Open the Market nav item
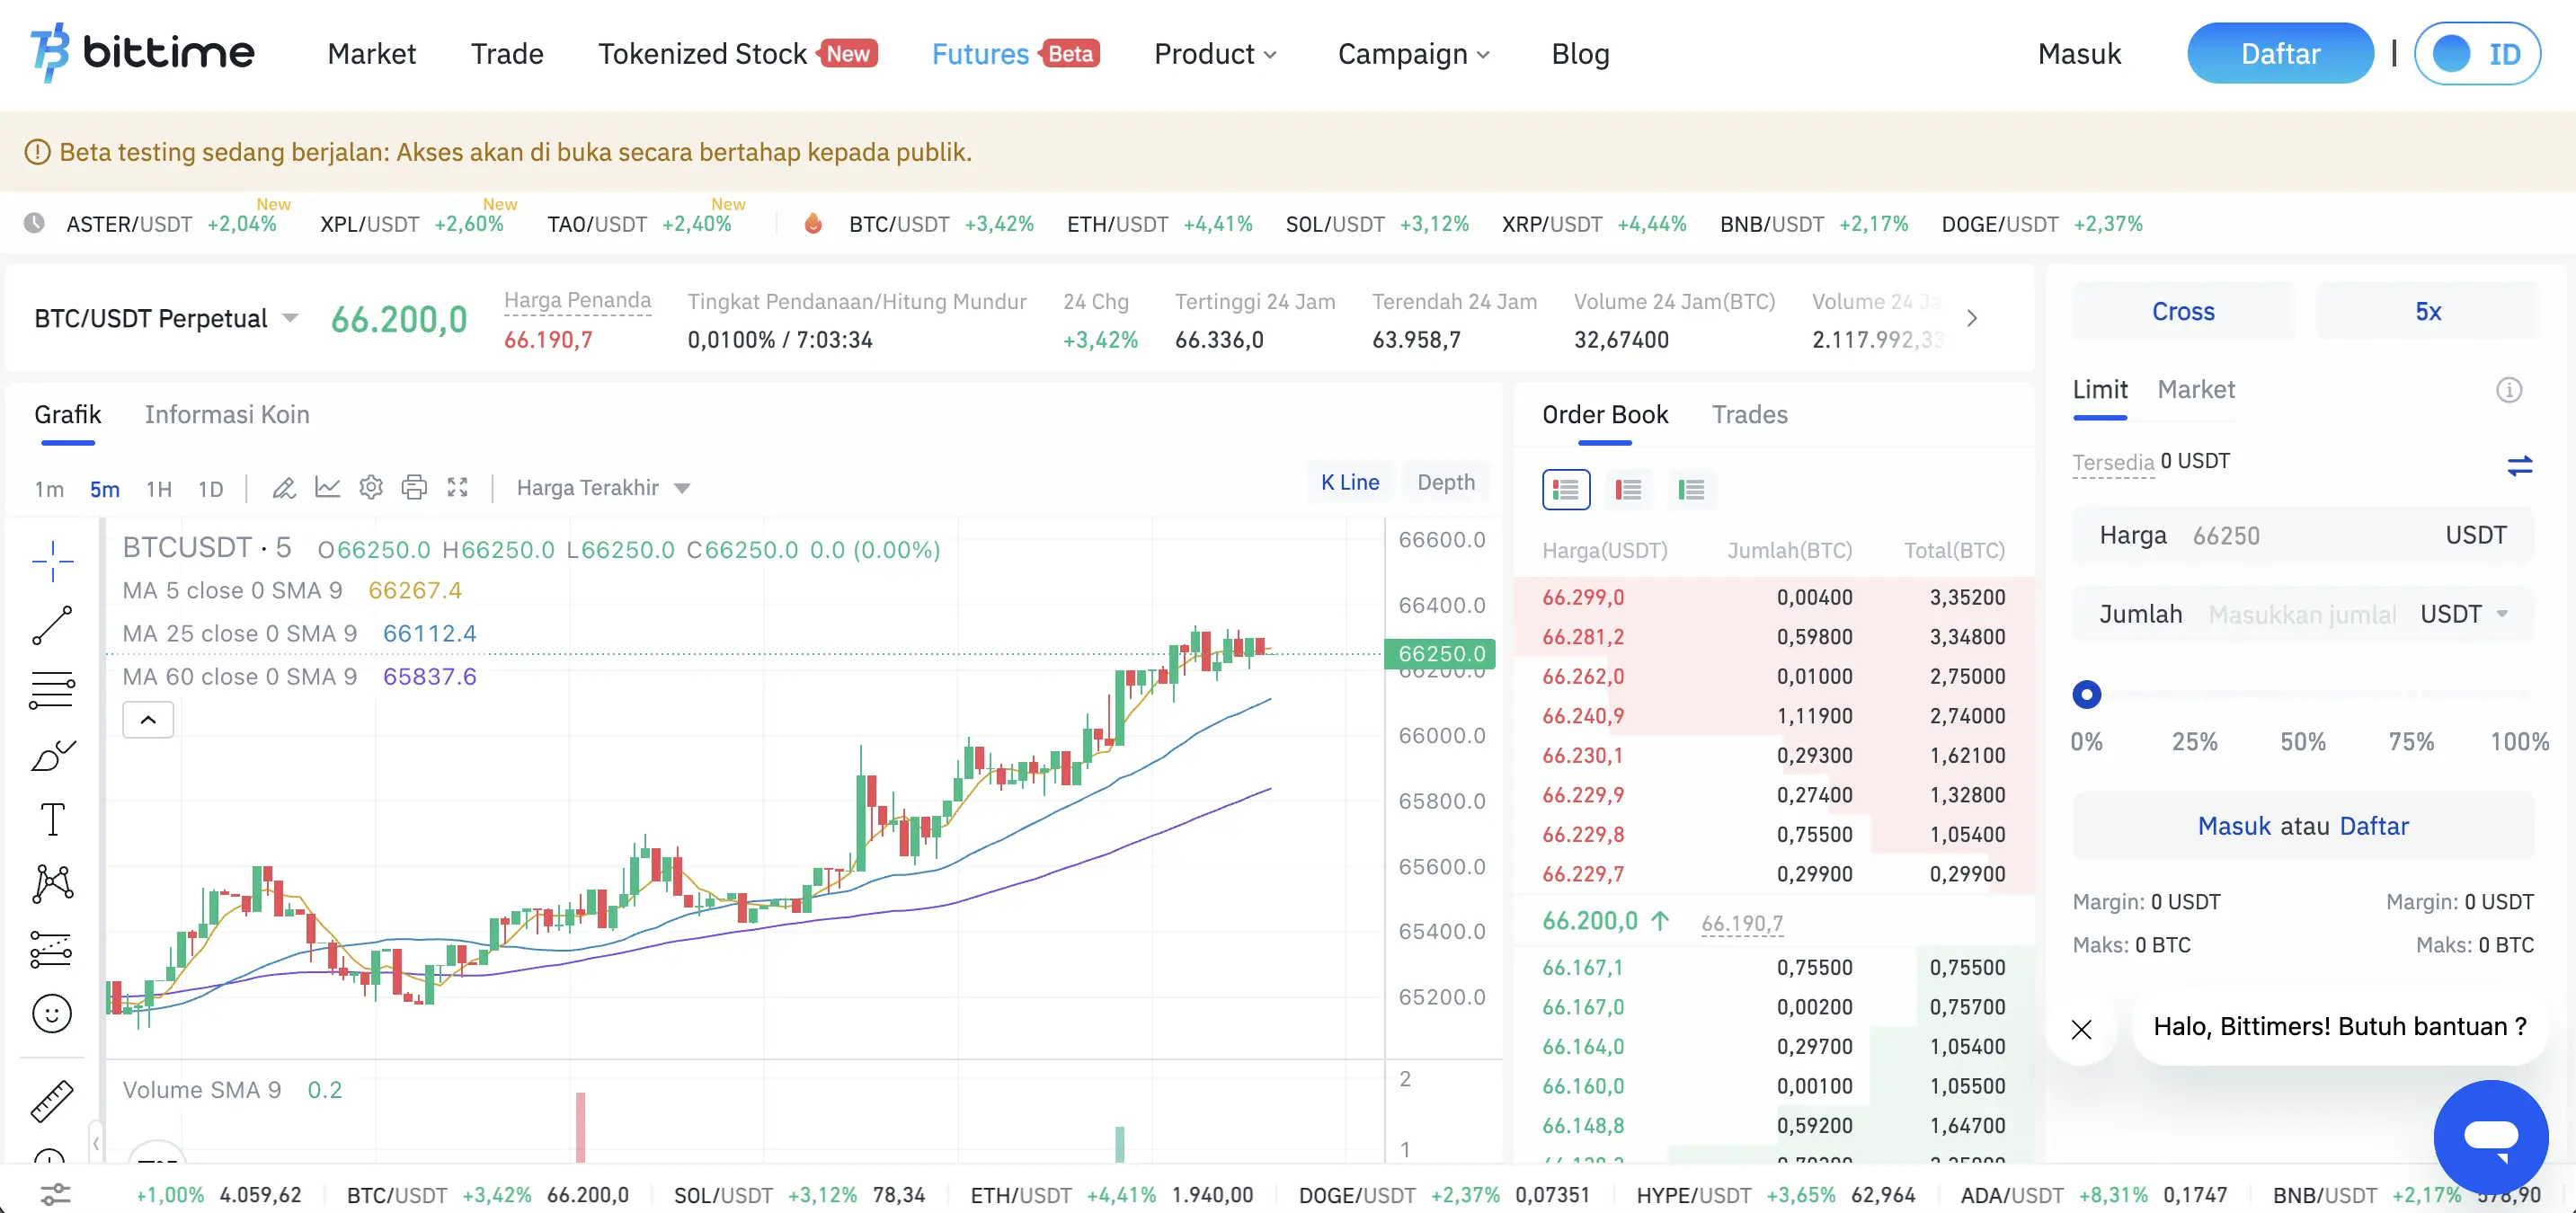 tap(371, 53)
